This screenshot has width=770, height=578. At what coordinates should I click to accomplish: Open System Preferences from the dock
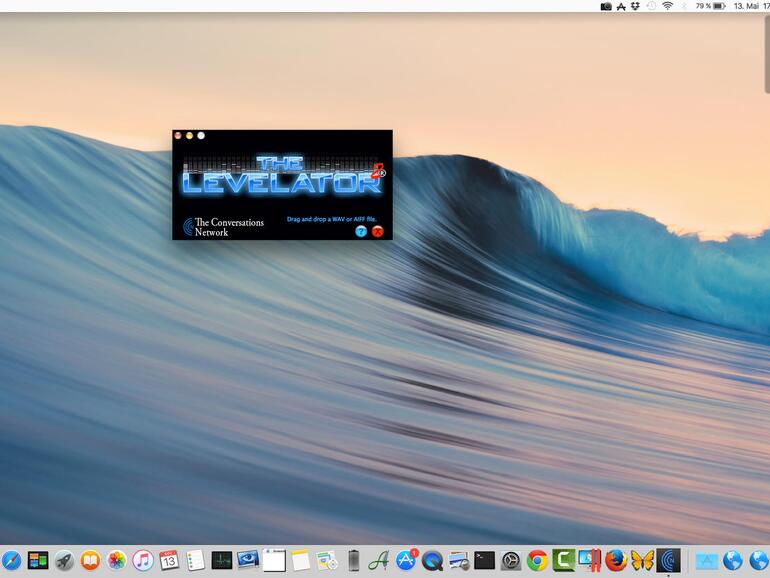511,561
